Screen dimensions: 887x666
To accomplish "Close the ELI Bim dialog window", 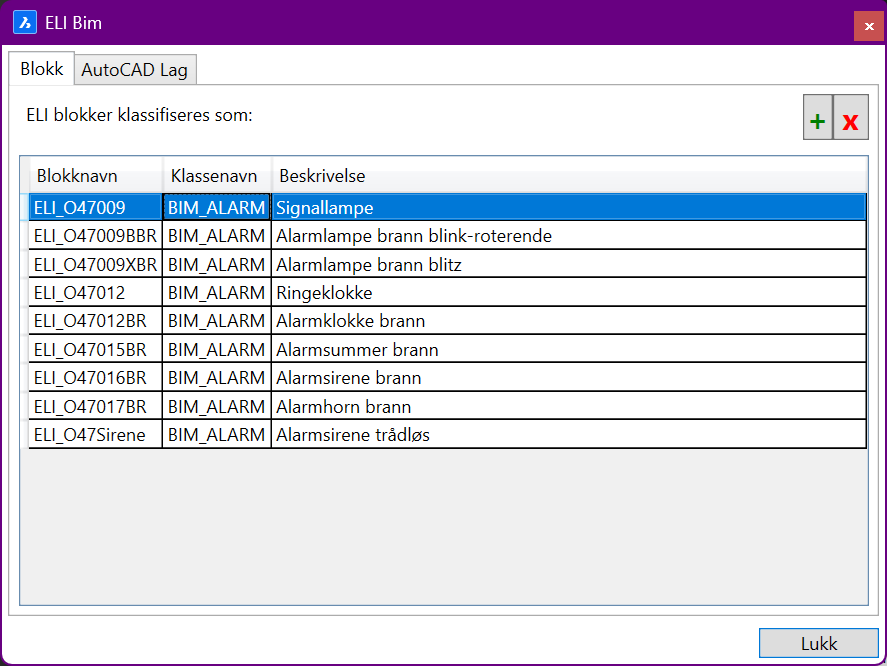I will point(868,26).
